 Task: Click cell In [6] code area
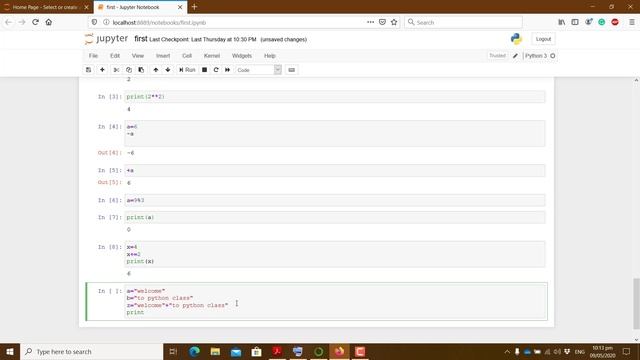click(335, 200)
